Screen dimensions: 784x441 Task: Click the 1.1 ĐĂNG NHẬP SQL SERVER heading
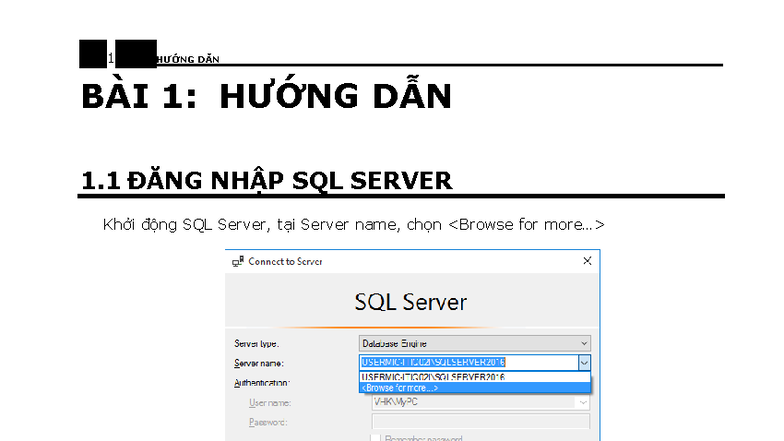266,180
